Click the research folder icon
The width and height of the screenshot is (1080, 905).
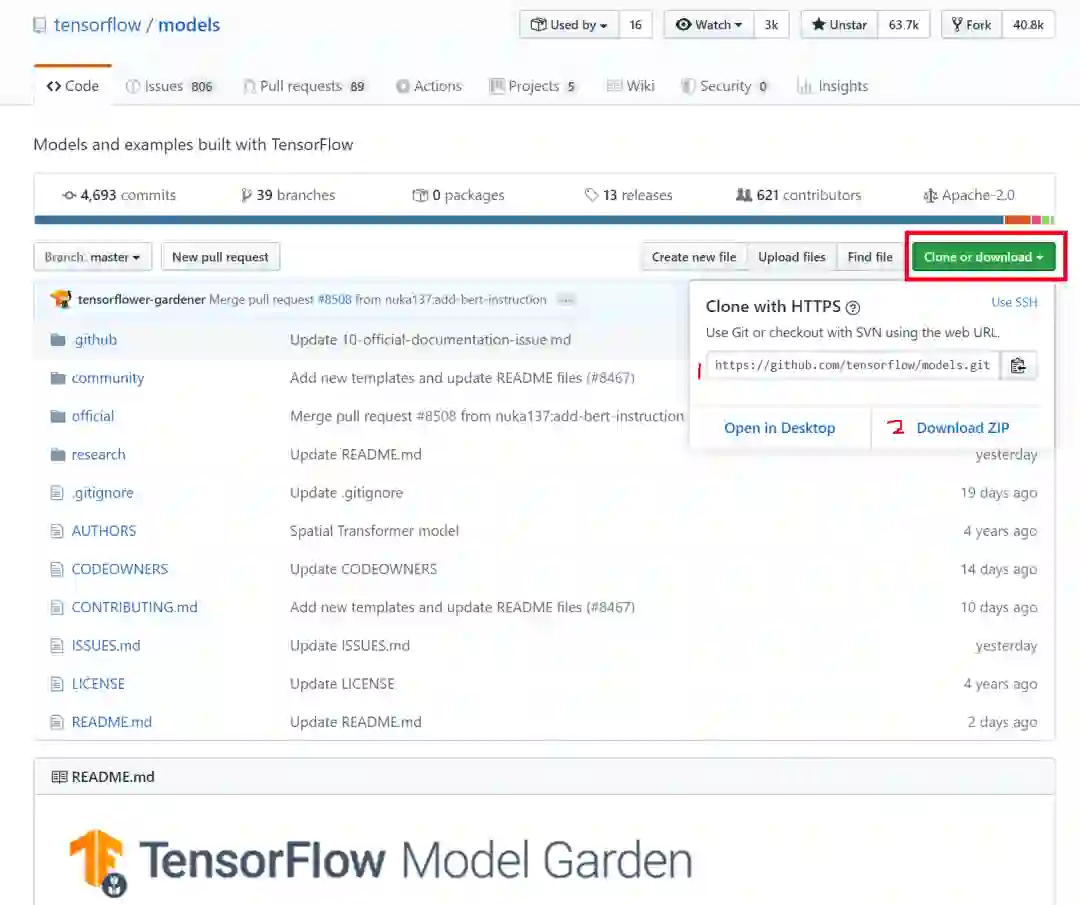point(58,455)
